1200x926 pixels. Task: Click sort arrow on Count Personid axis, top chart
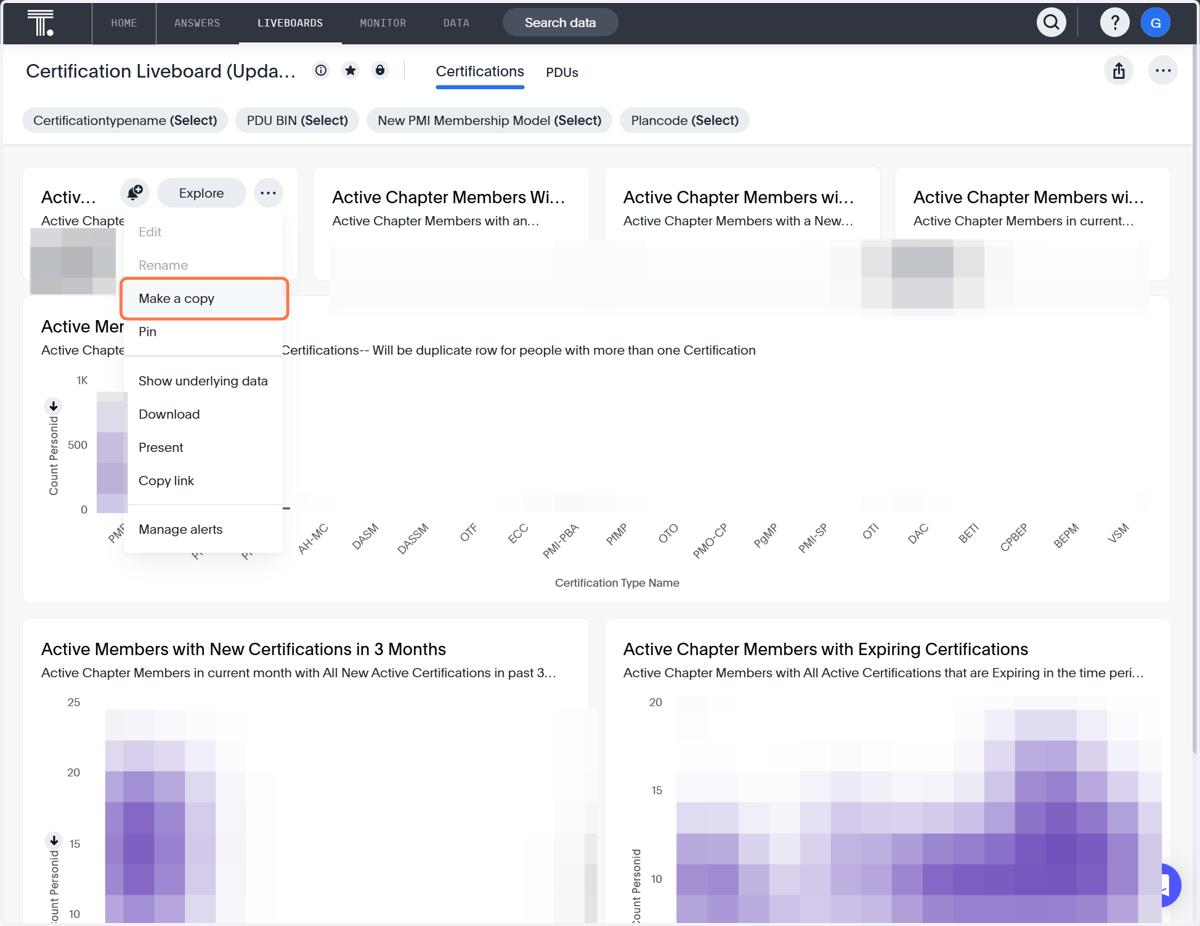point(53,406)
